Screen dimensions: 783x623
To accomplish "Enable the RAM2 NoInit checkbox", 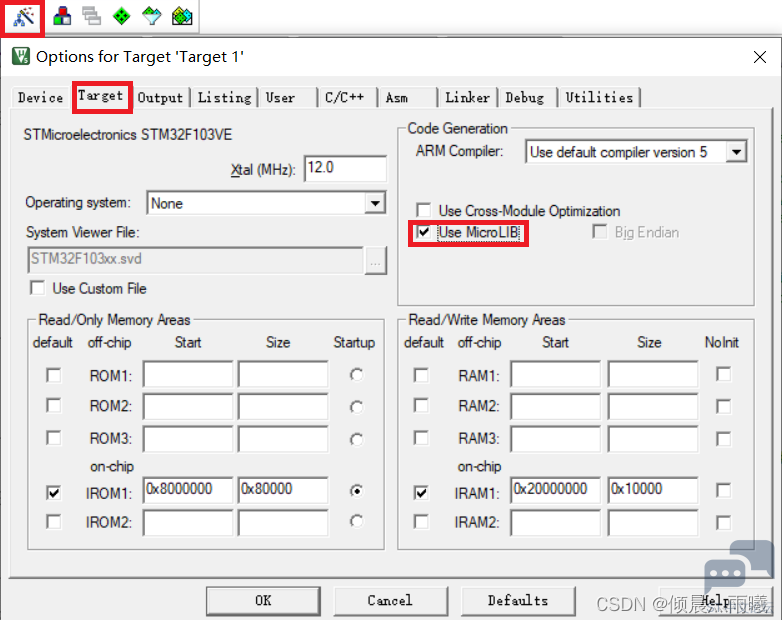I will point(723,406).
